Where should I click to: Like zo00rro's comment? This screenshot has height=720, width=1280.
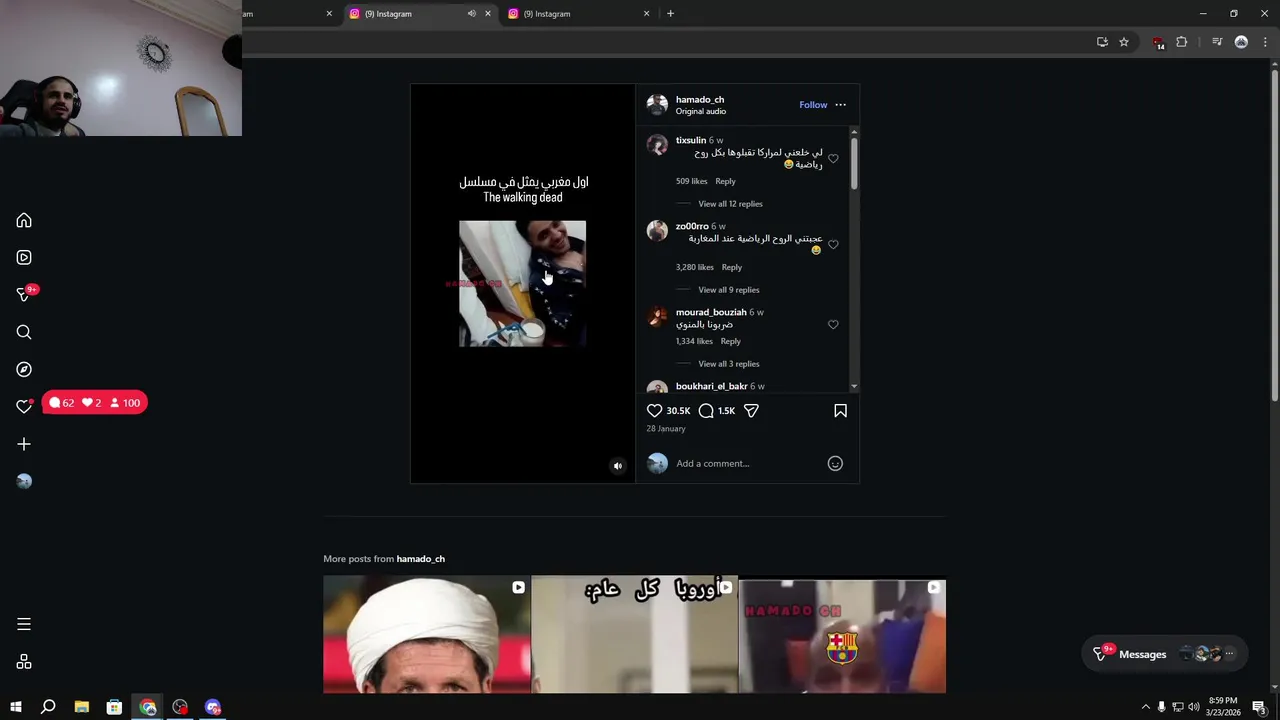833,245
